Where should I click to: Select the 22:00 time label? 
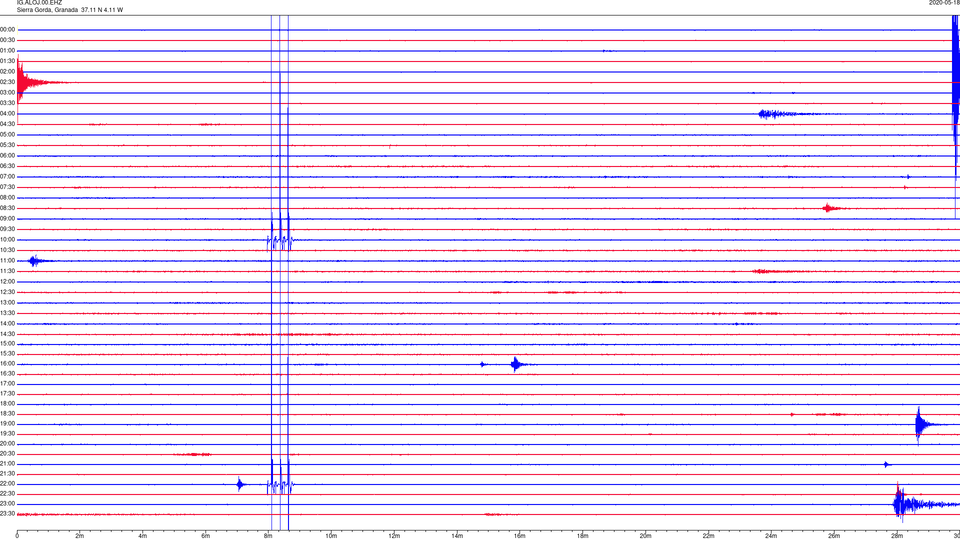click(x=8, y=484)
